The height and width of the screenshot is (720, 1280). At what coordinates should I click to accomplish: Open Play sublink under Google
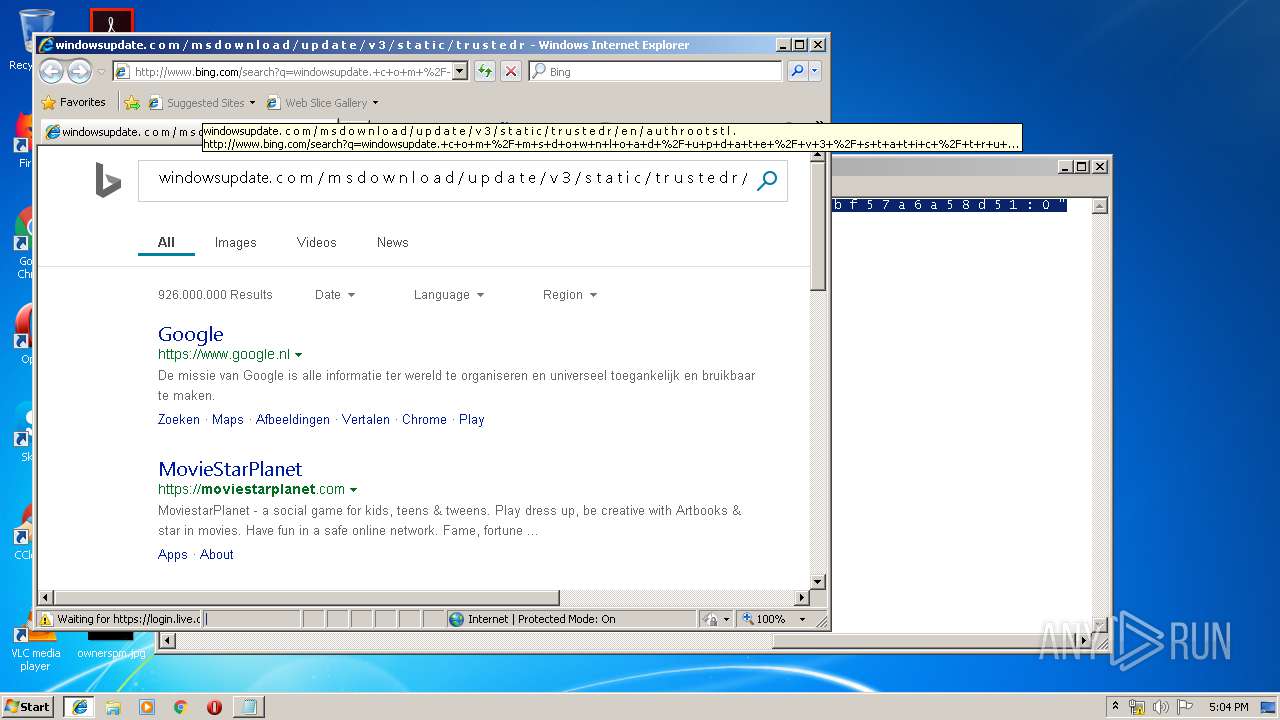coord(472,419)
